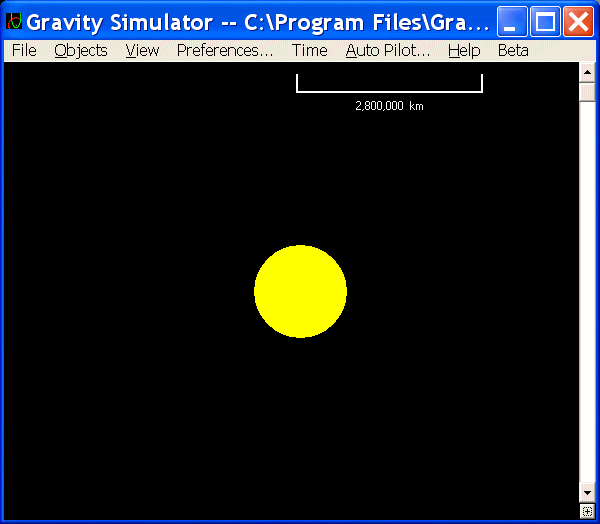Minimize the Gravity Simulator window
Viewport: 600px width, 524px height.
point(512,21)
